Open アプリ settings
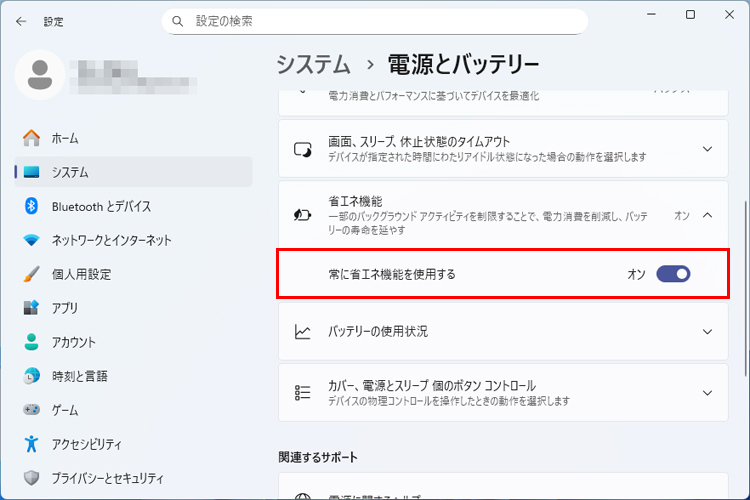 pos(65,308)
